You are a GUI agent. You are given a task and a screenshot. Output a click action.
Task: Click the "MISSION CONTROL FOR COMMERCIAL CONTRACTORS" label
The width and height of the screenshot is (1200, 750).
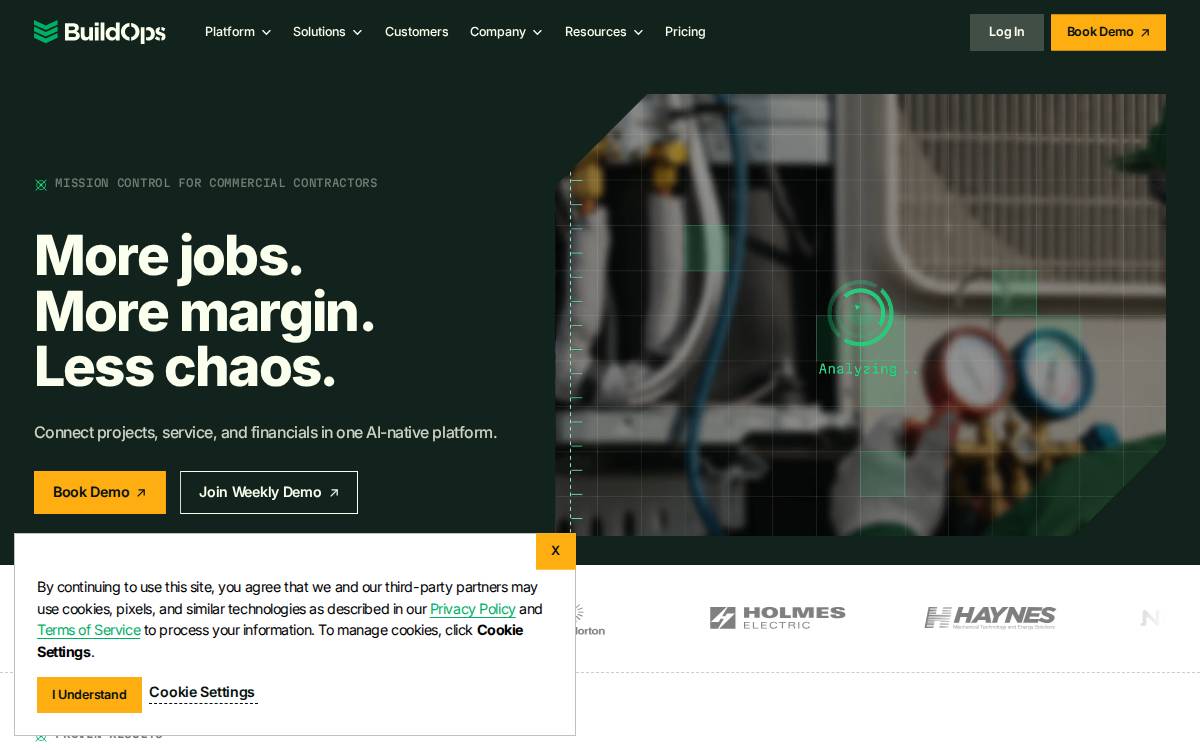coord(216,183)
